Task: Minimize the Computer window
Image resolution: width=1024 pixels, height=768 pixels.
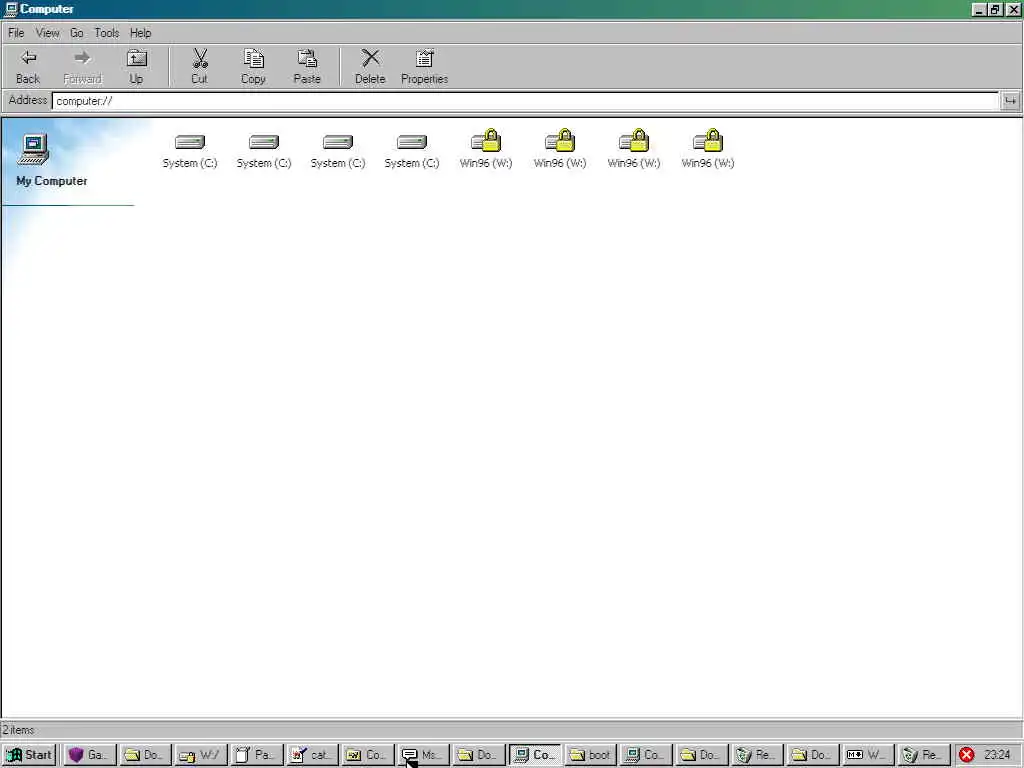Action: click(x=979, y=10)
